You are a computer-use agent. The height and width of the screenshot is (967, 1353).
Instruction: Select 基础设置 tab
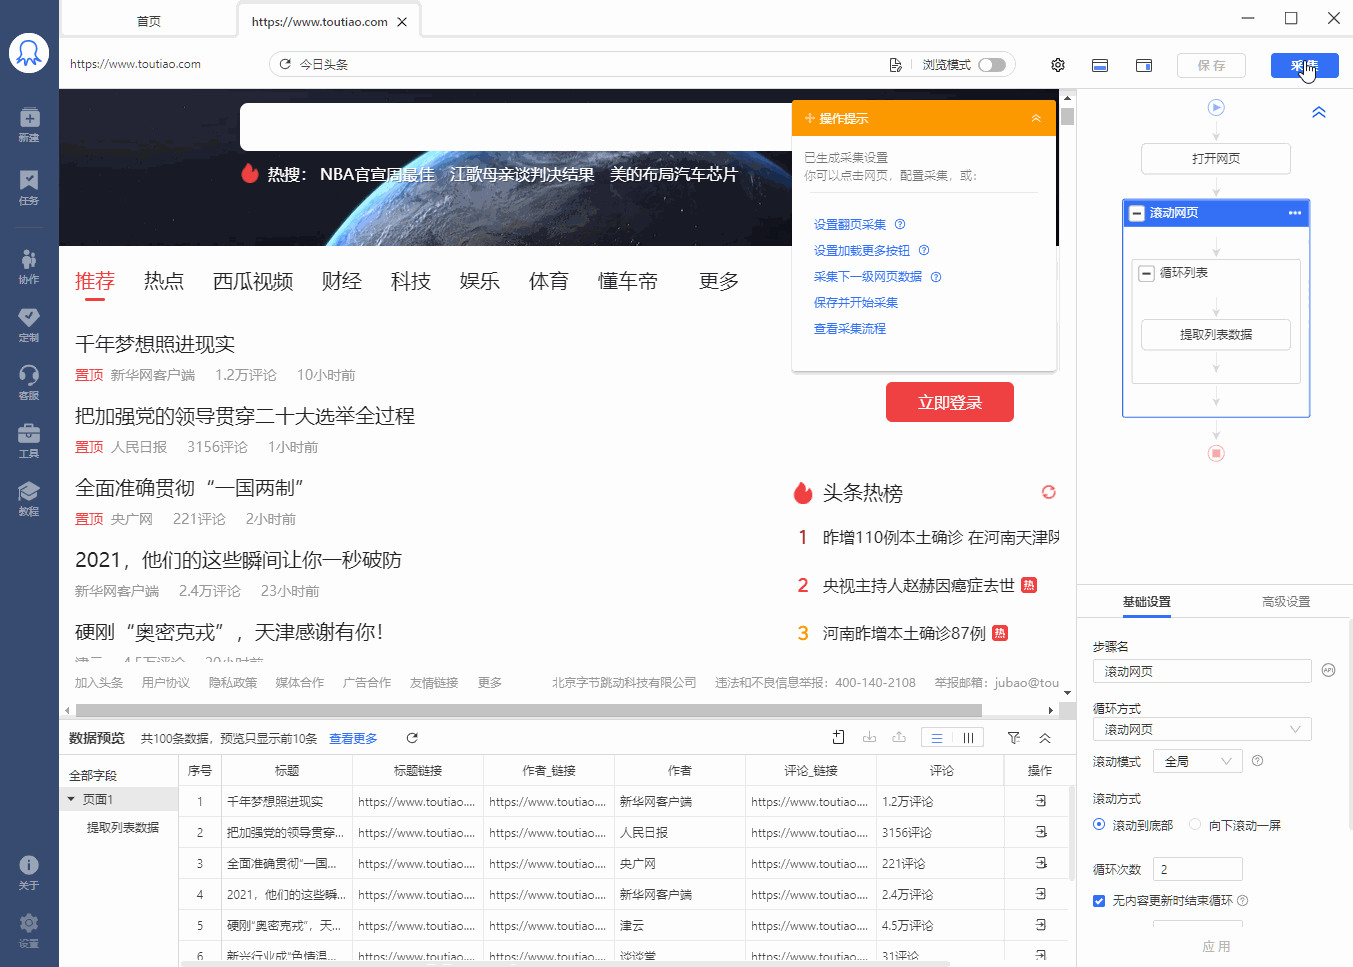coord(1147,602)
